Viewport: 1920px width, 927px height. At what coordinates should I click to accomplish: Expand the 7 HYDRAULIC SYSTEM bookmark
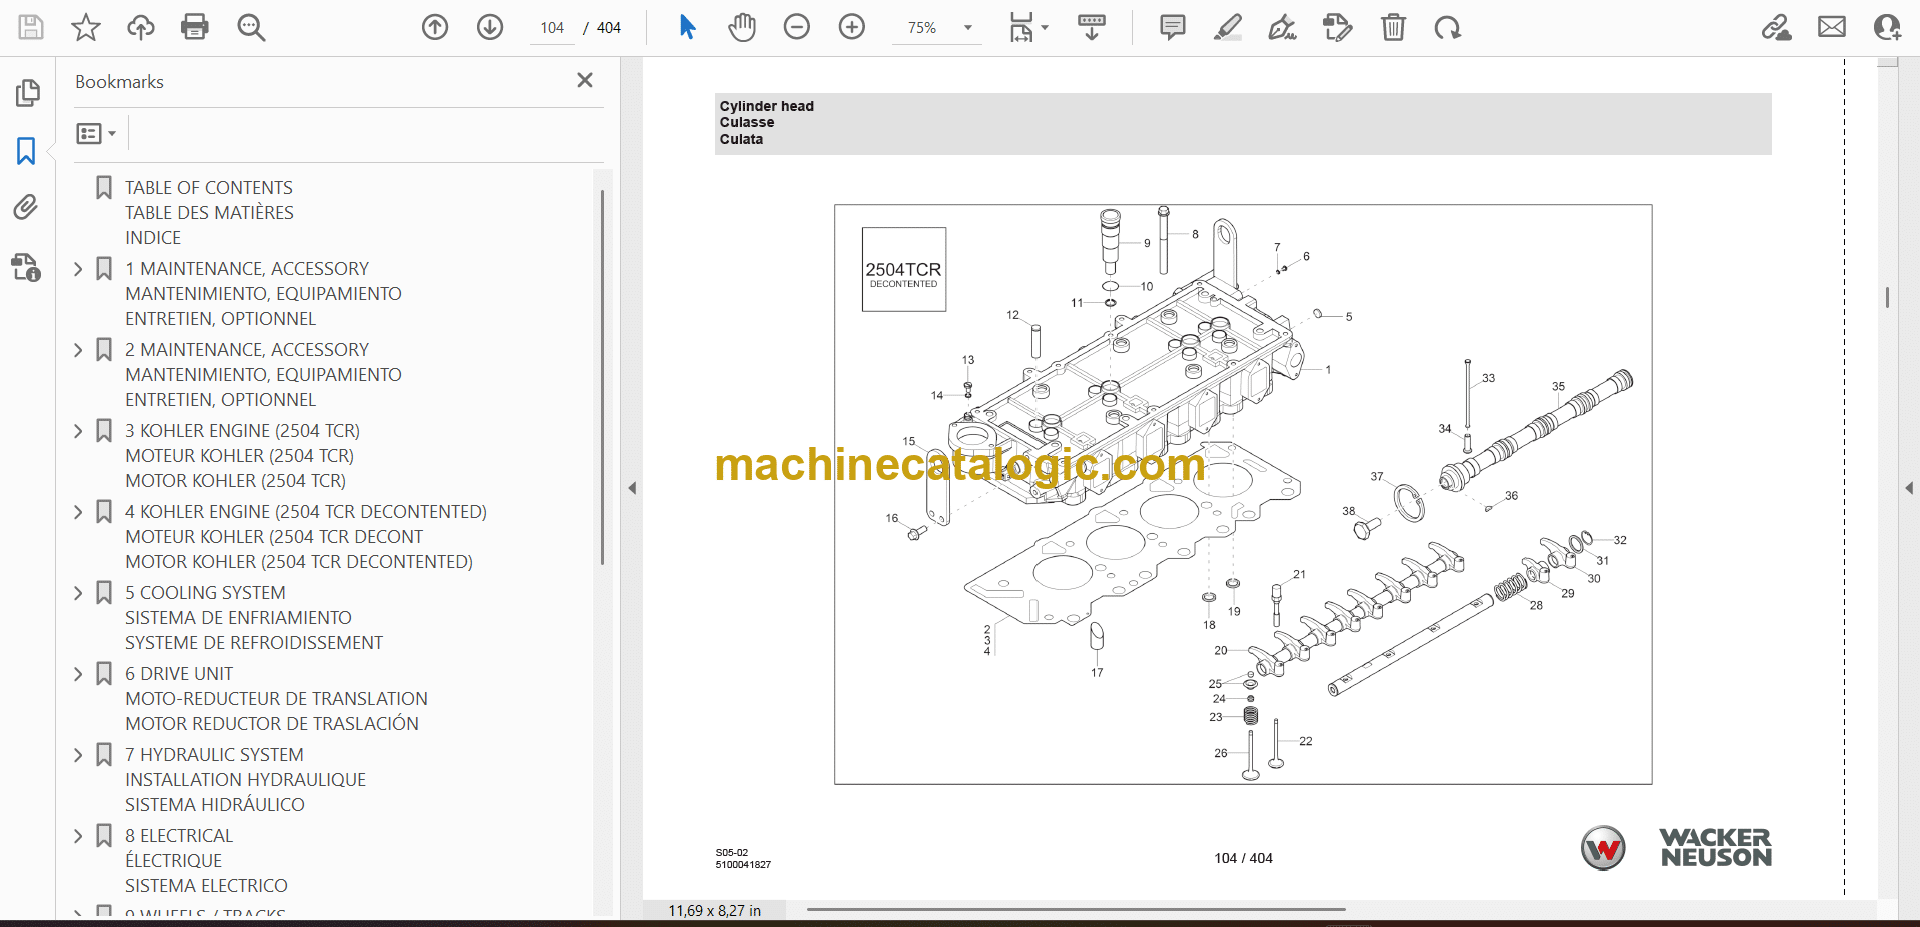point(78,755)
